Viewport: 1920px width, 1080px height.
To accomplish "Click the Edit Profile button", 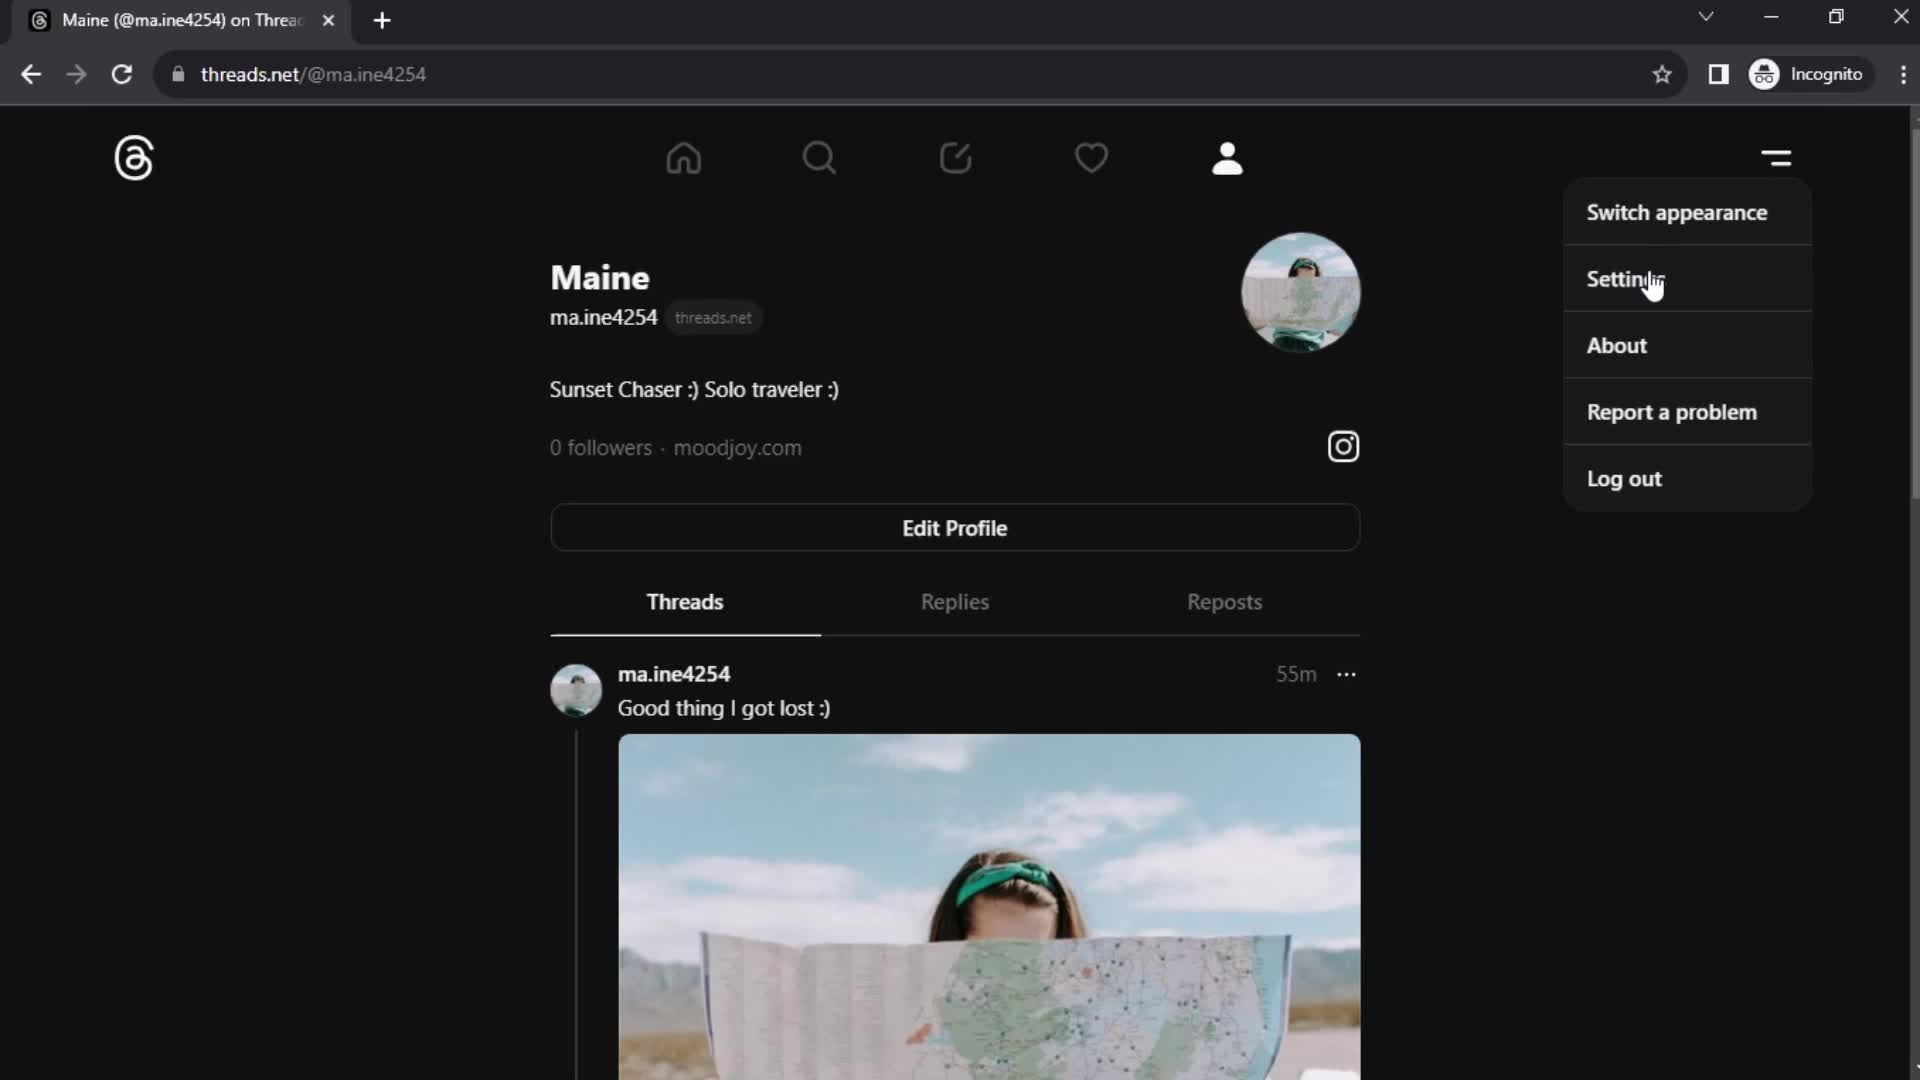I will point(953,527).
